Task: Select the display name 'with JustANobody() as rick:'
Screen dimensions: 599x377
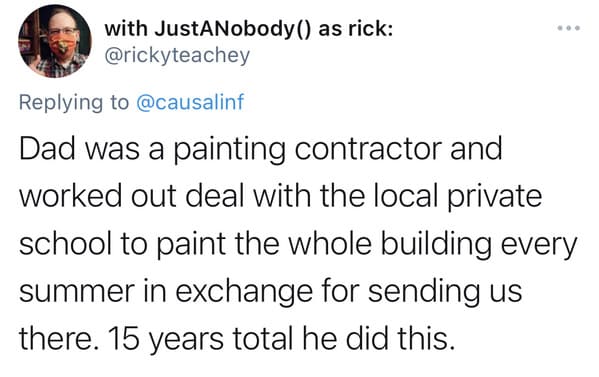Action: click(249, 29)
